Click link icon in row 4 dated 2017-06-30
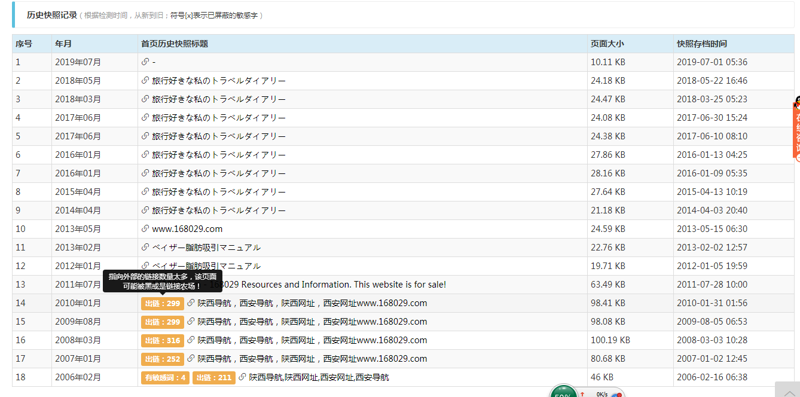 pos(145,117)
